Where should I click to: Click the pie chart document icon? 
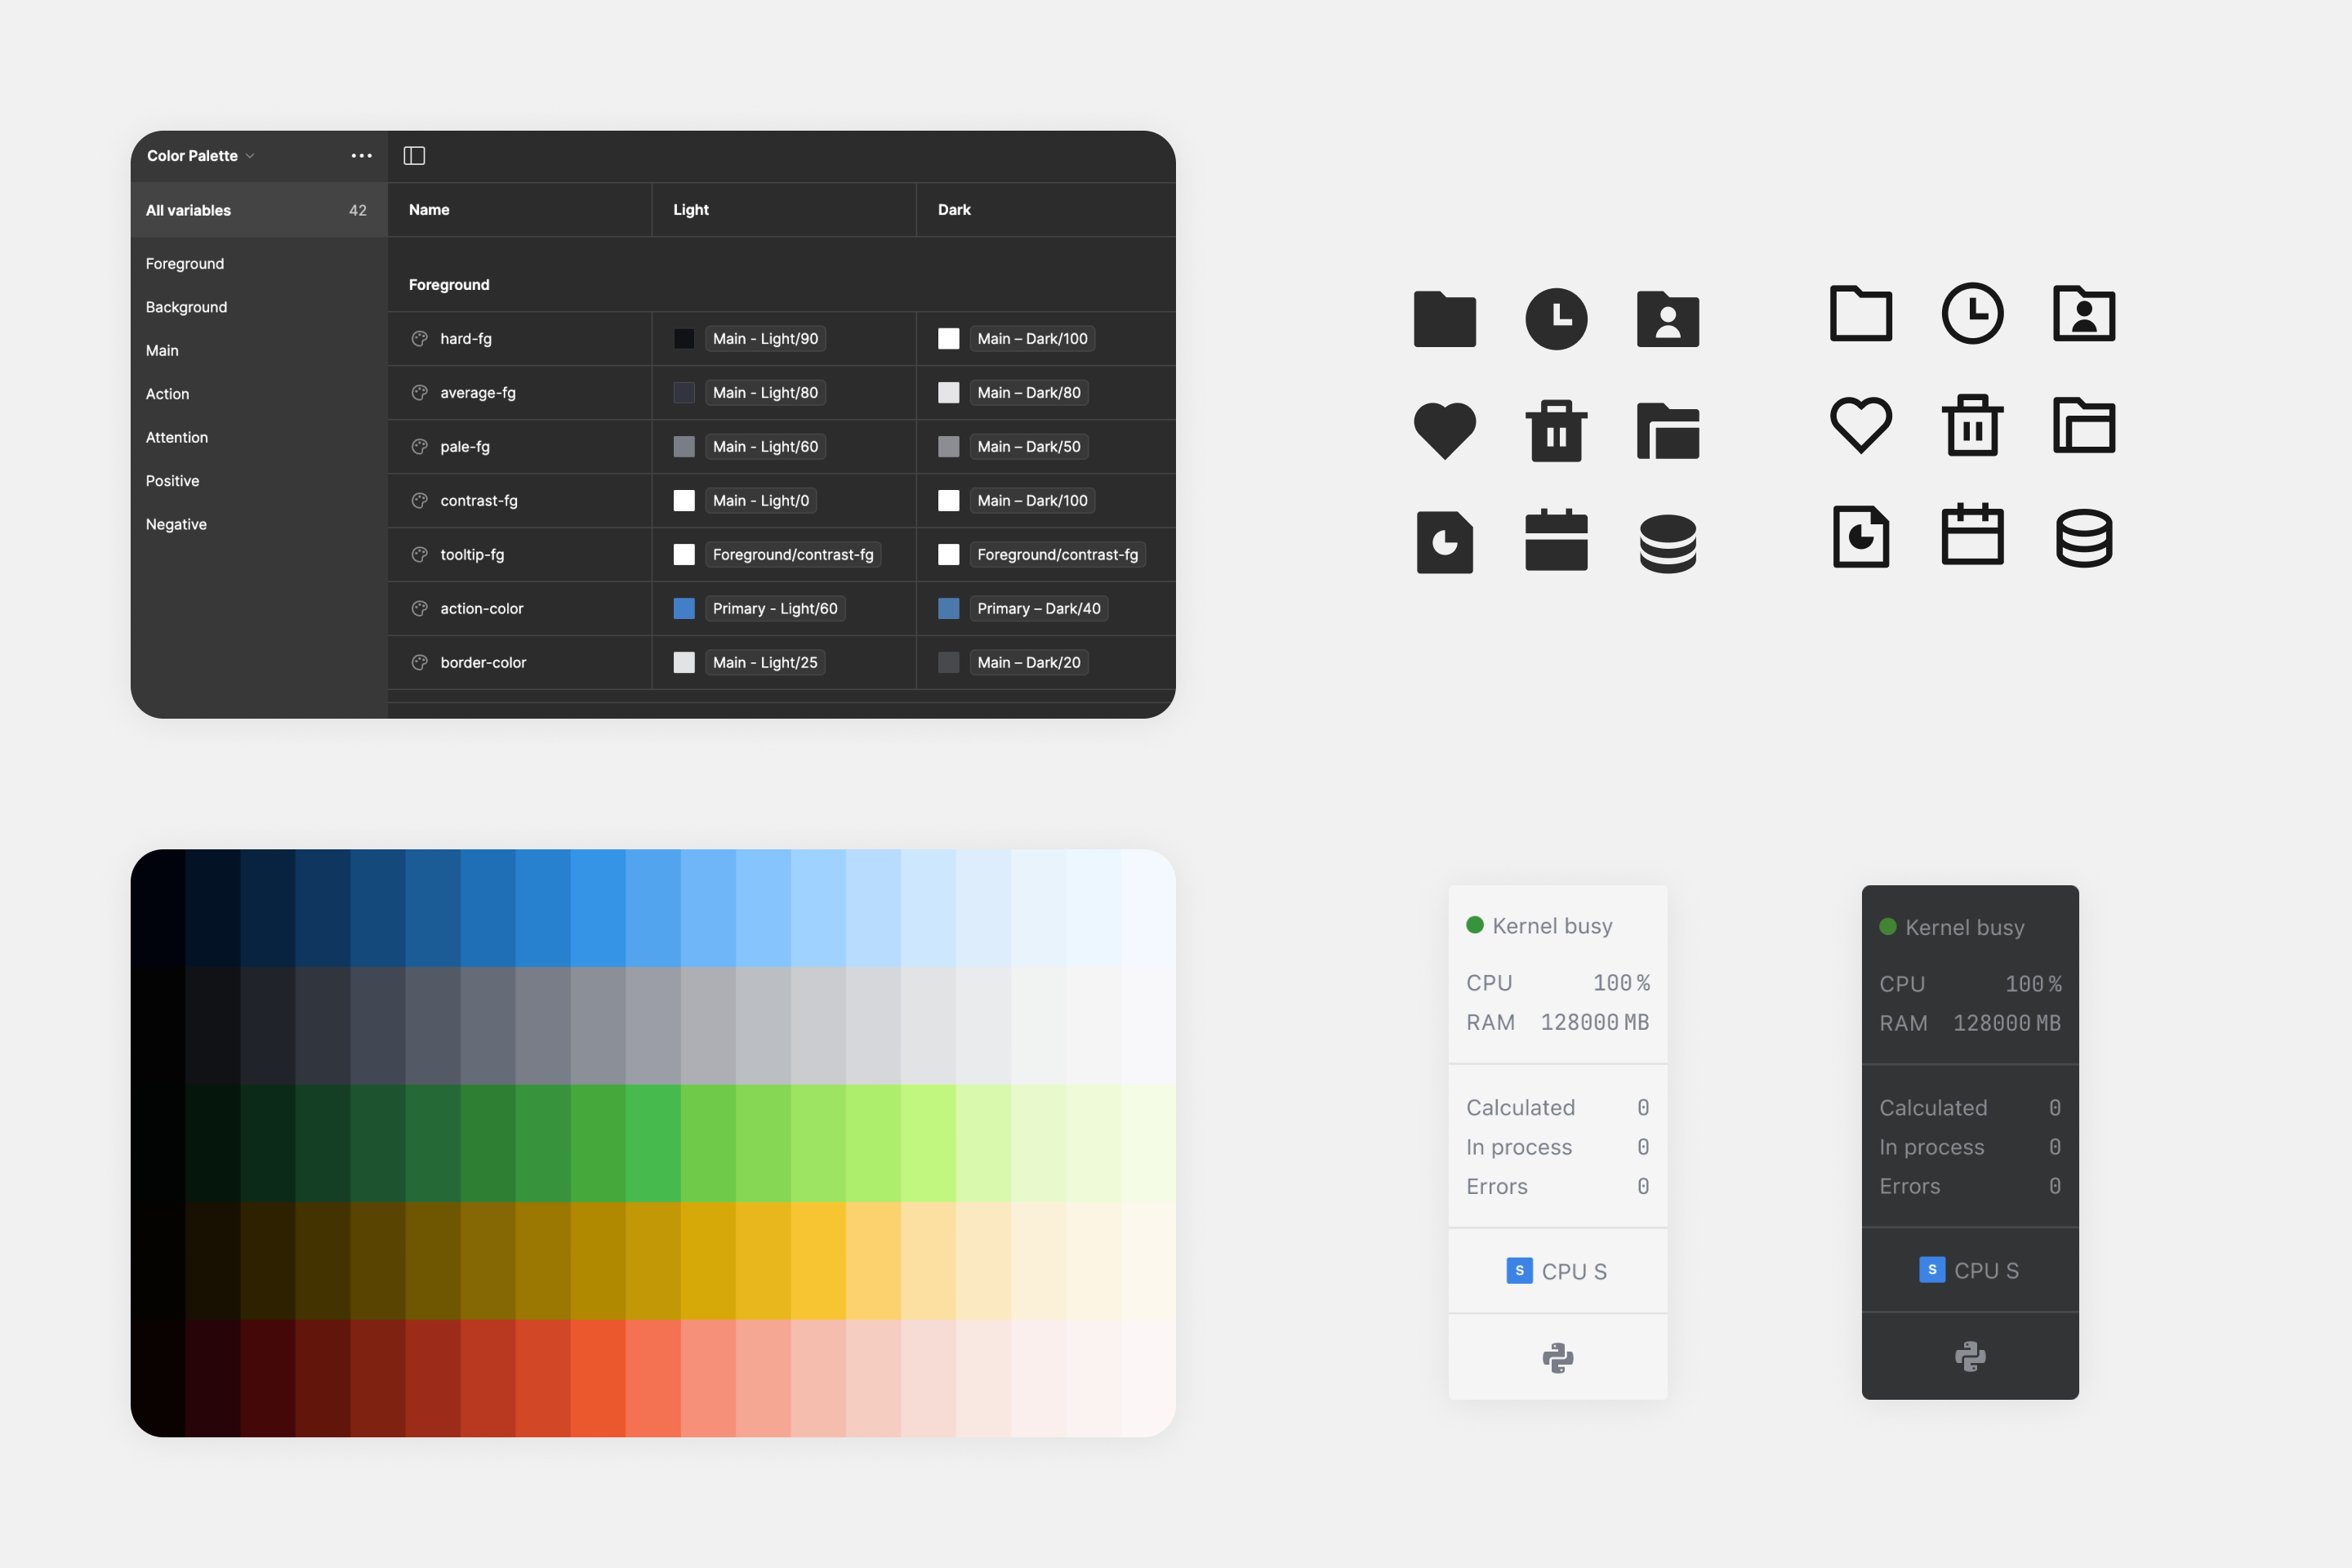coord(1445,542)
